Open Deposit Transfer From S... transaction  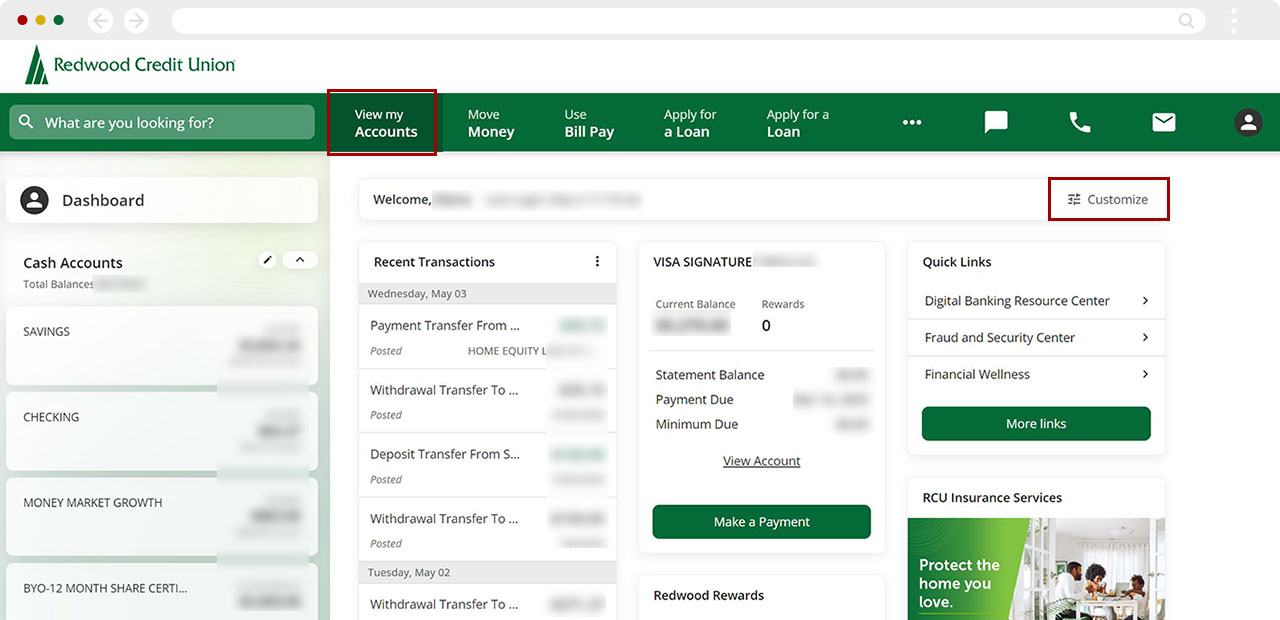[488, 465]
